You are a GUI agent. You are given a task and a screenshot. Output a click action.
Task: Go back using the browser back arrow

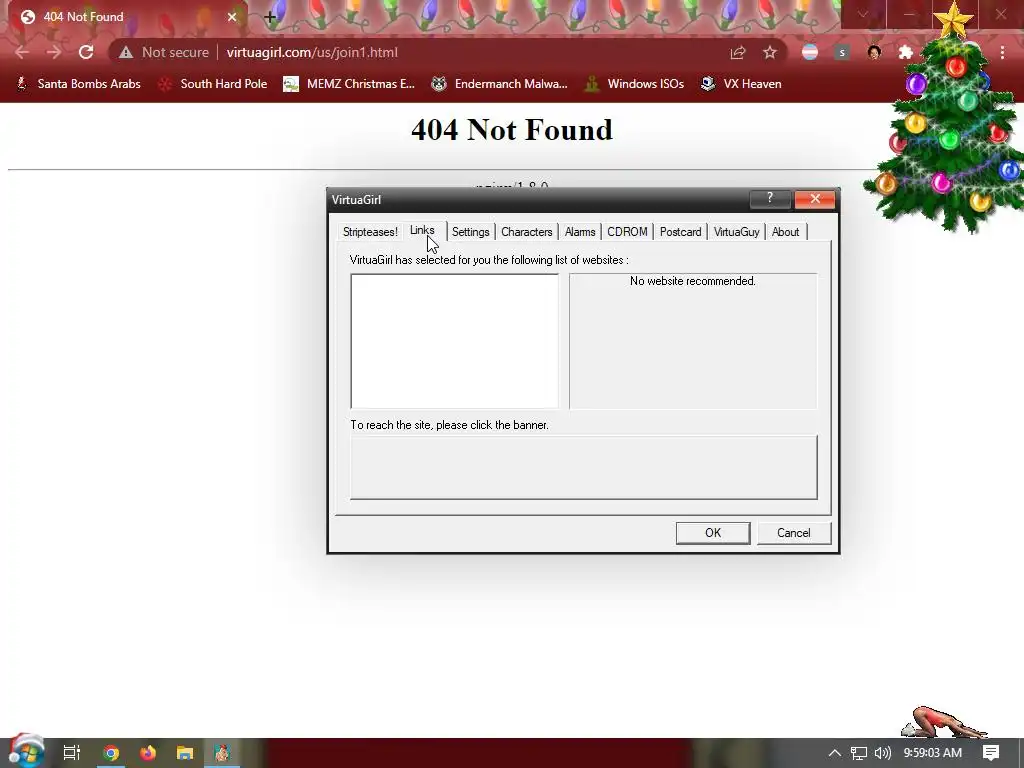pyautogui.click(x=22, y=52)
